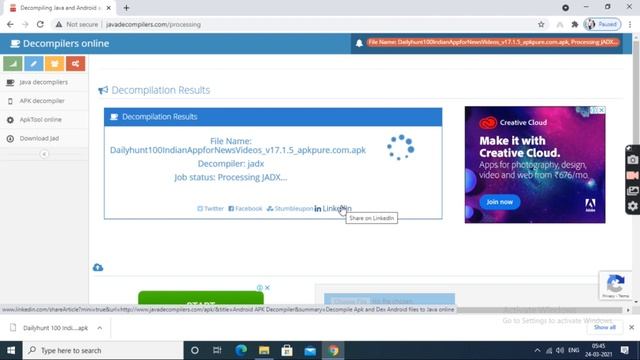Click Show all downloads
Screen dimensions: 640x360
(x=604, y=327)
